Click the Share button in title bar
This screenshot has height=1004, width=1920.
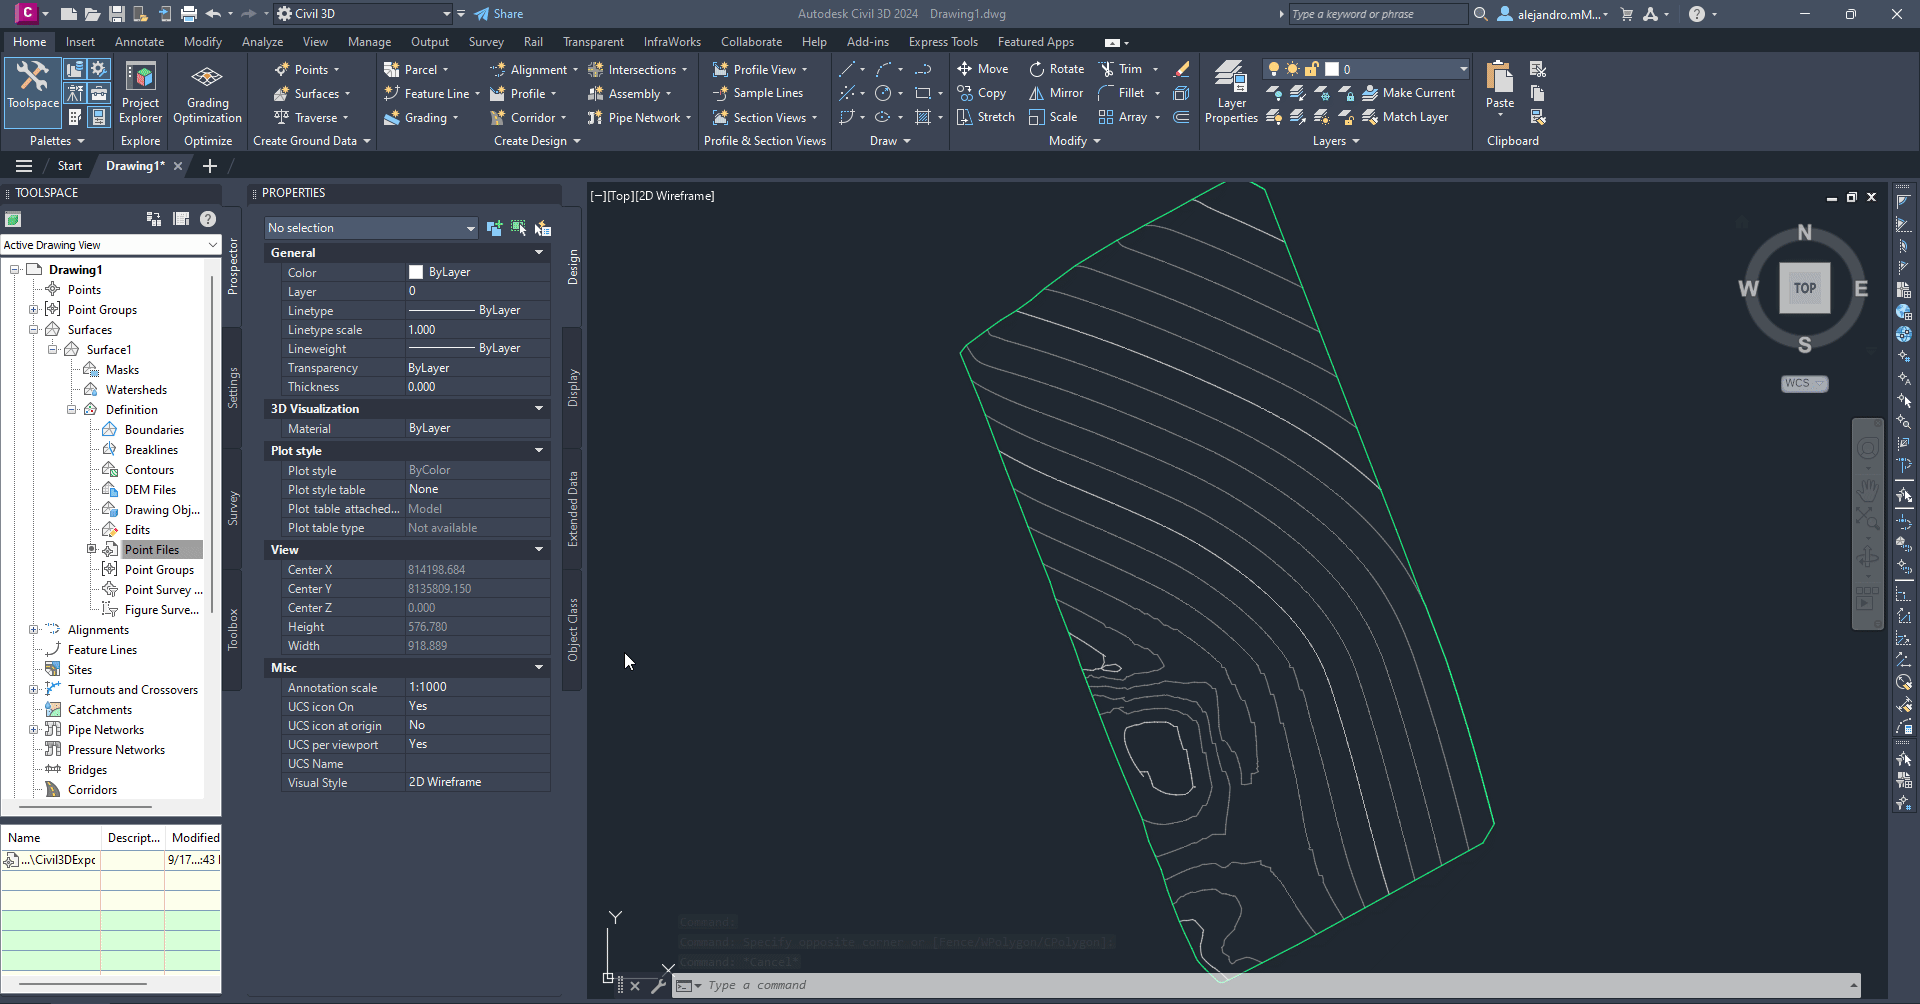499,14
